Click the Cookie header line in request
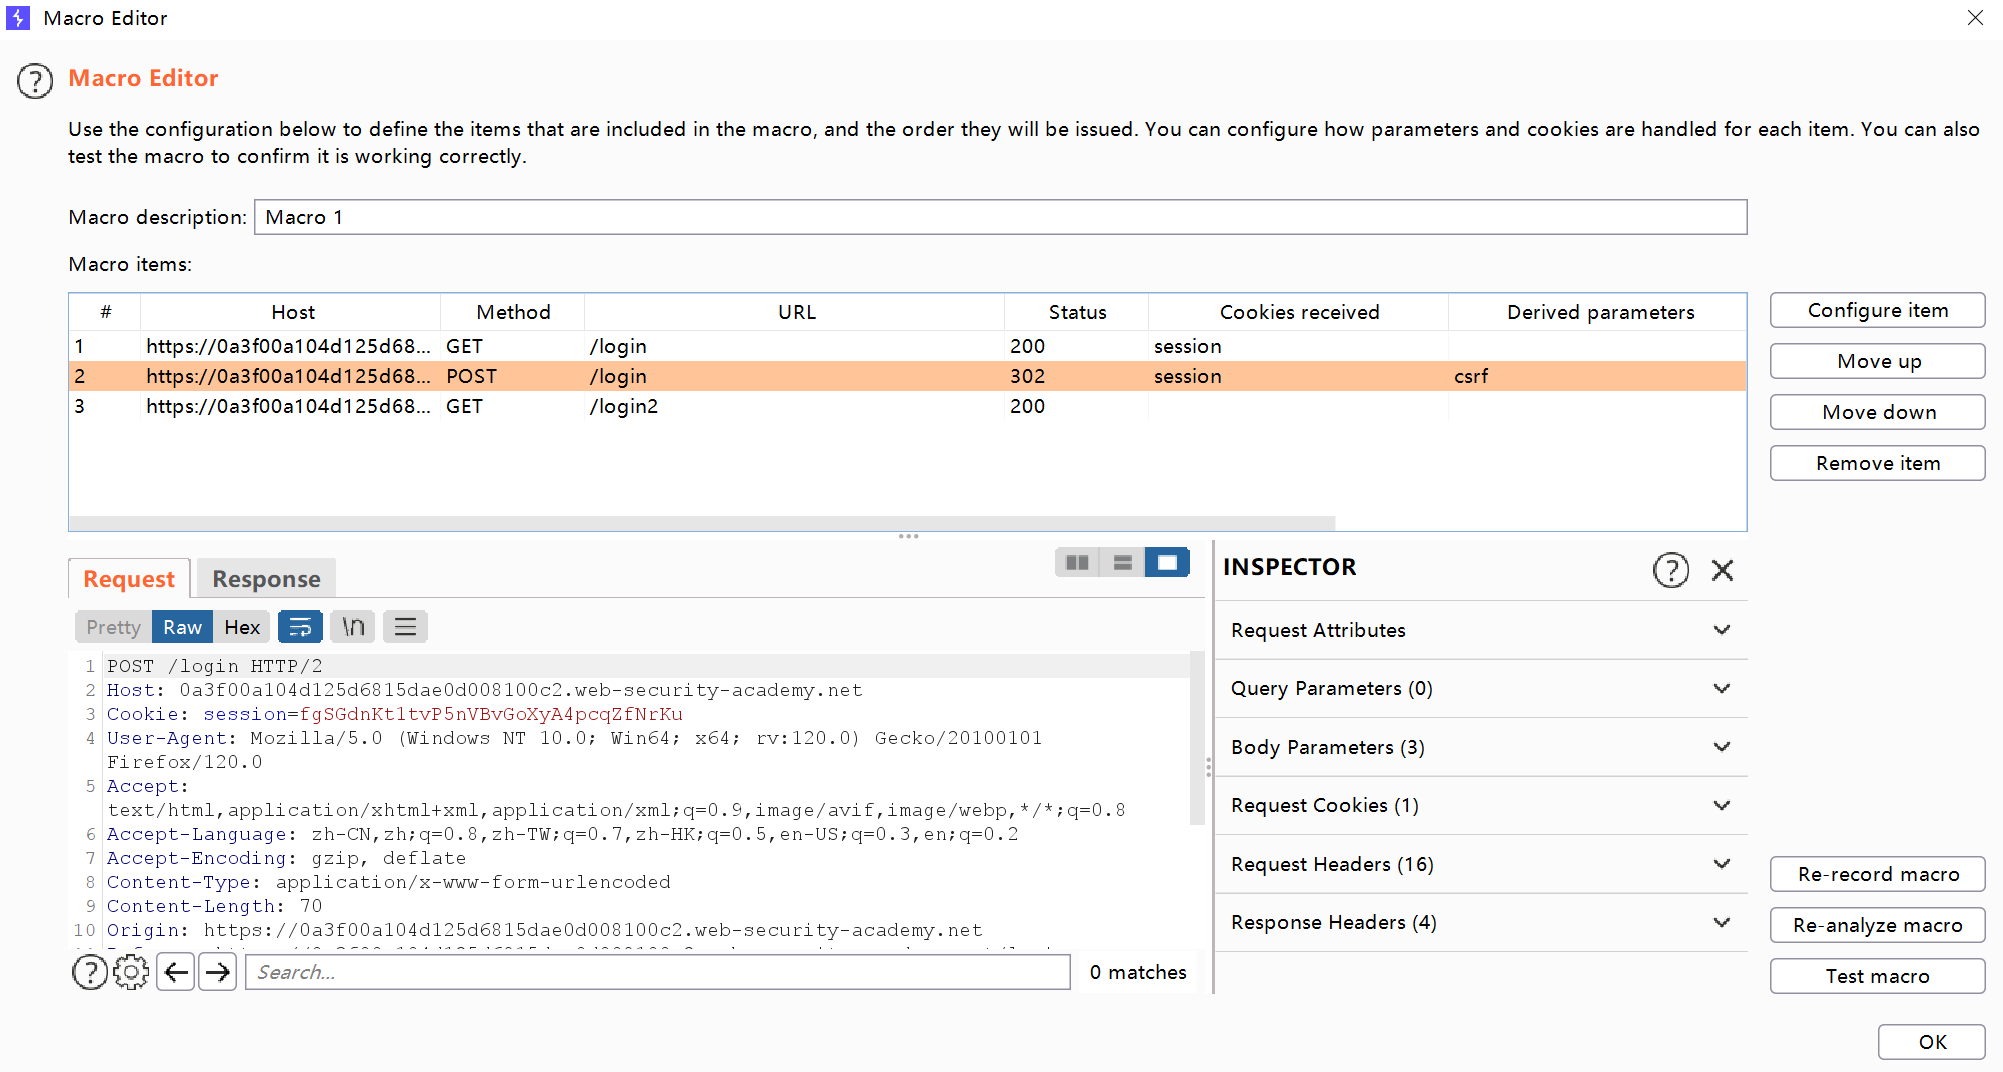Screen dimensions: 2003x1072 point(395,714)
